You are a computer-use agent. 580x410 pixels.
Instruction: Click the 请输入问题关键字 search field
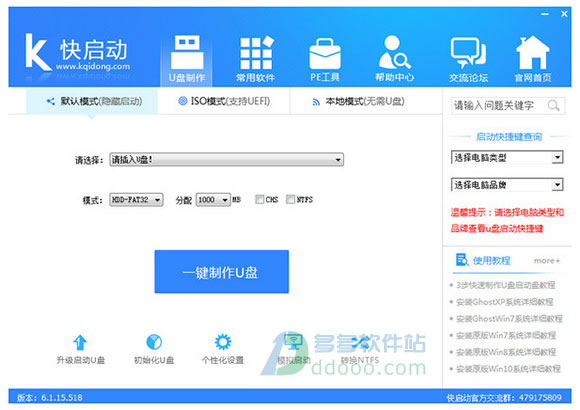(x=499, y=106)
